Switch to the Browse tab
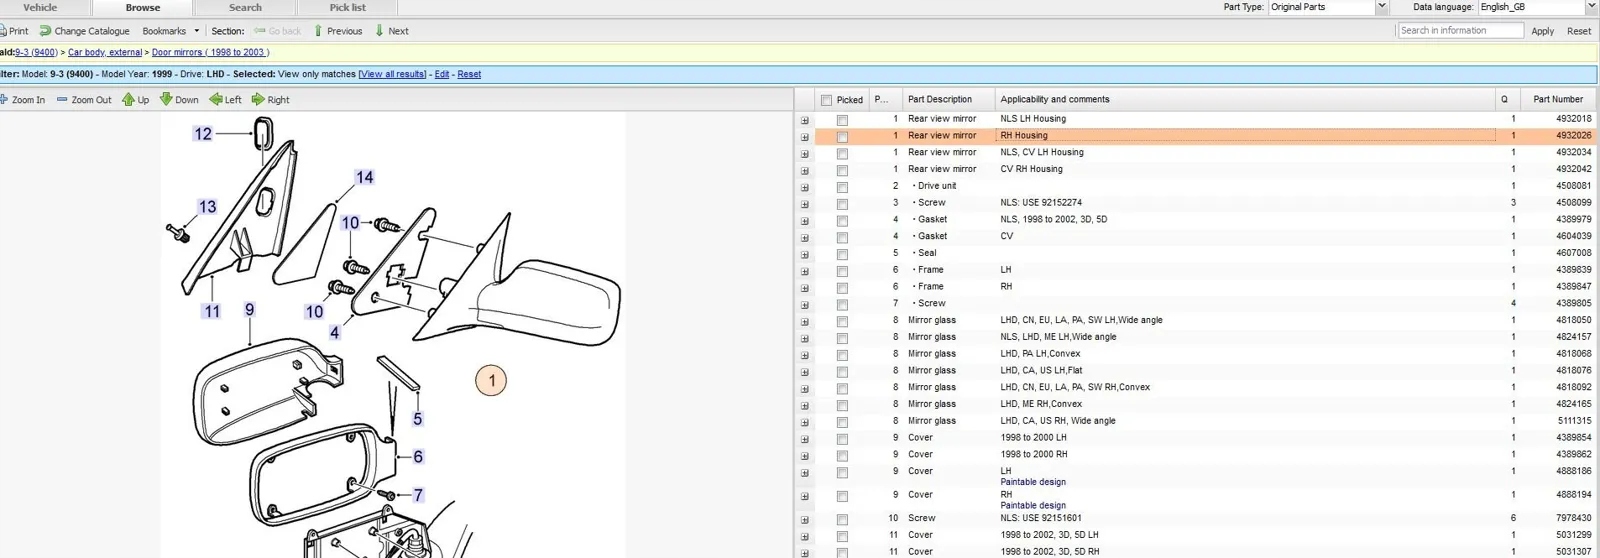 143,7
